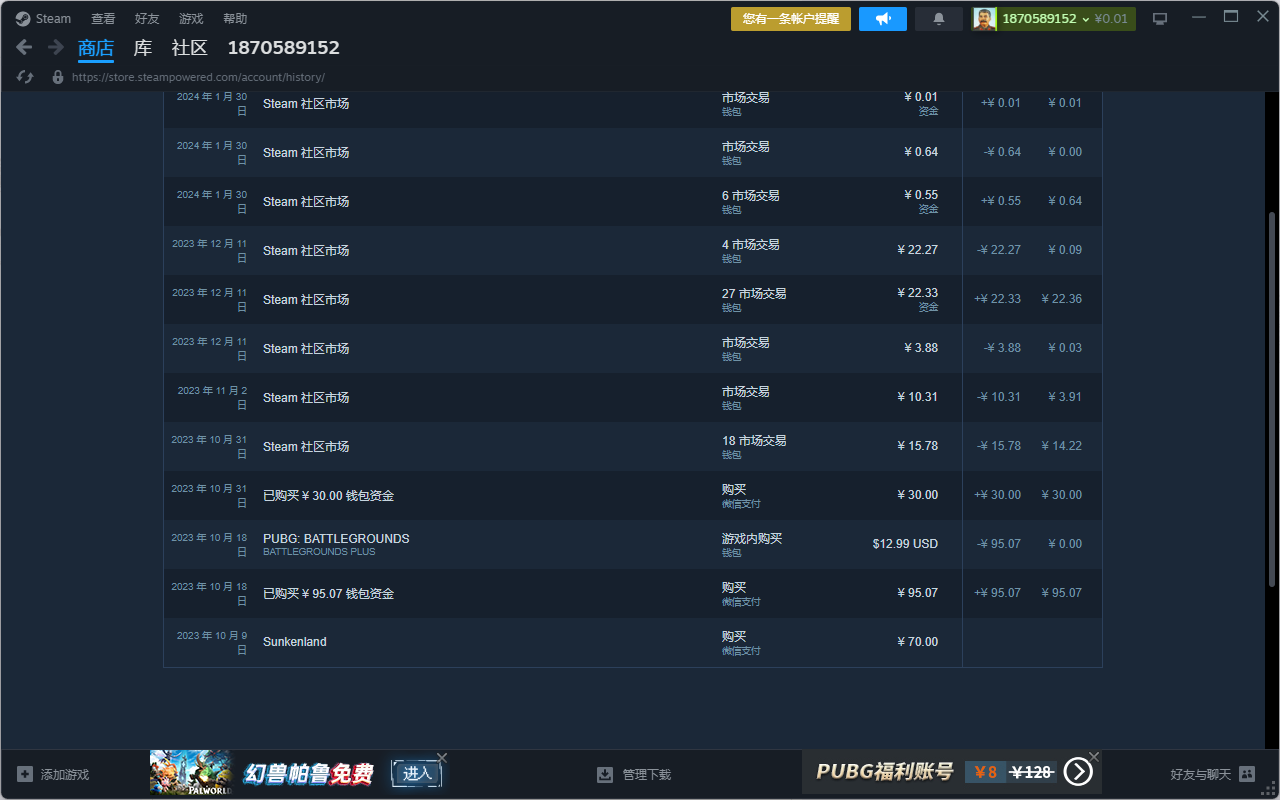The height and width of the screenshot is (800, 1280).
Task: Reload page with the refresh icon
Action: tap(26, 77)
